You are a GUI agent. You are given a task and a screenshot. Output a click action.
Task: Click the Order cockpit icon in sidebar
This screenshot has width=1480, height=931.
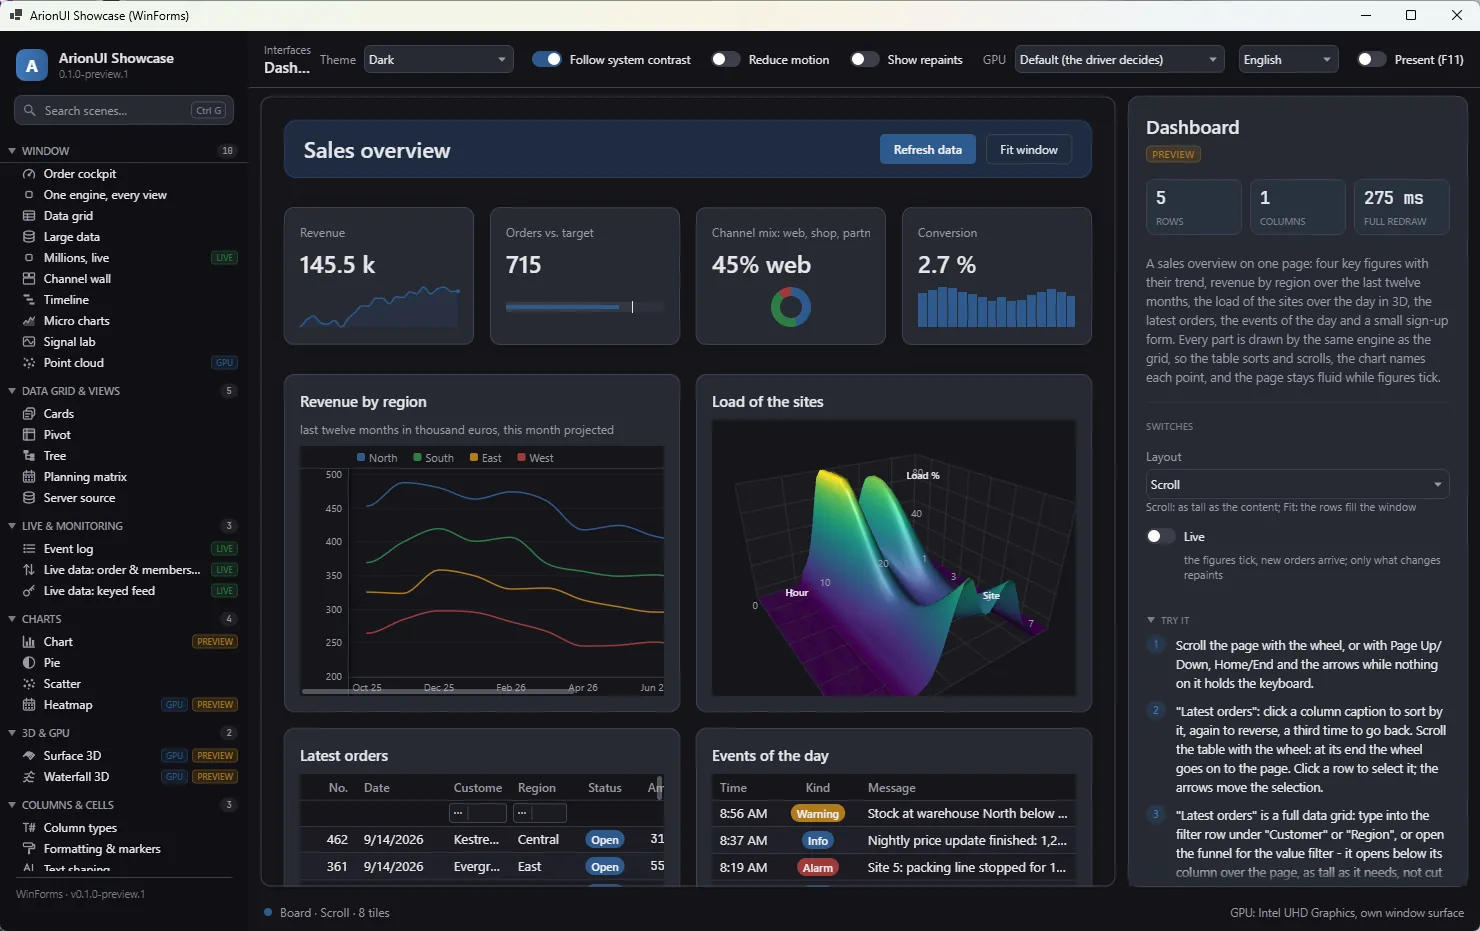(x=29, y=174)
